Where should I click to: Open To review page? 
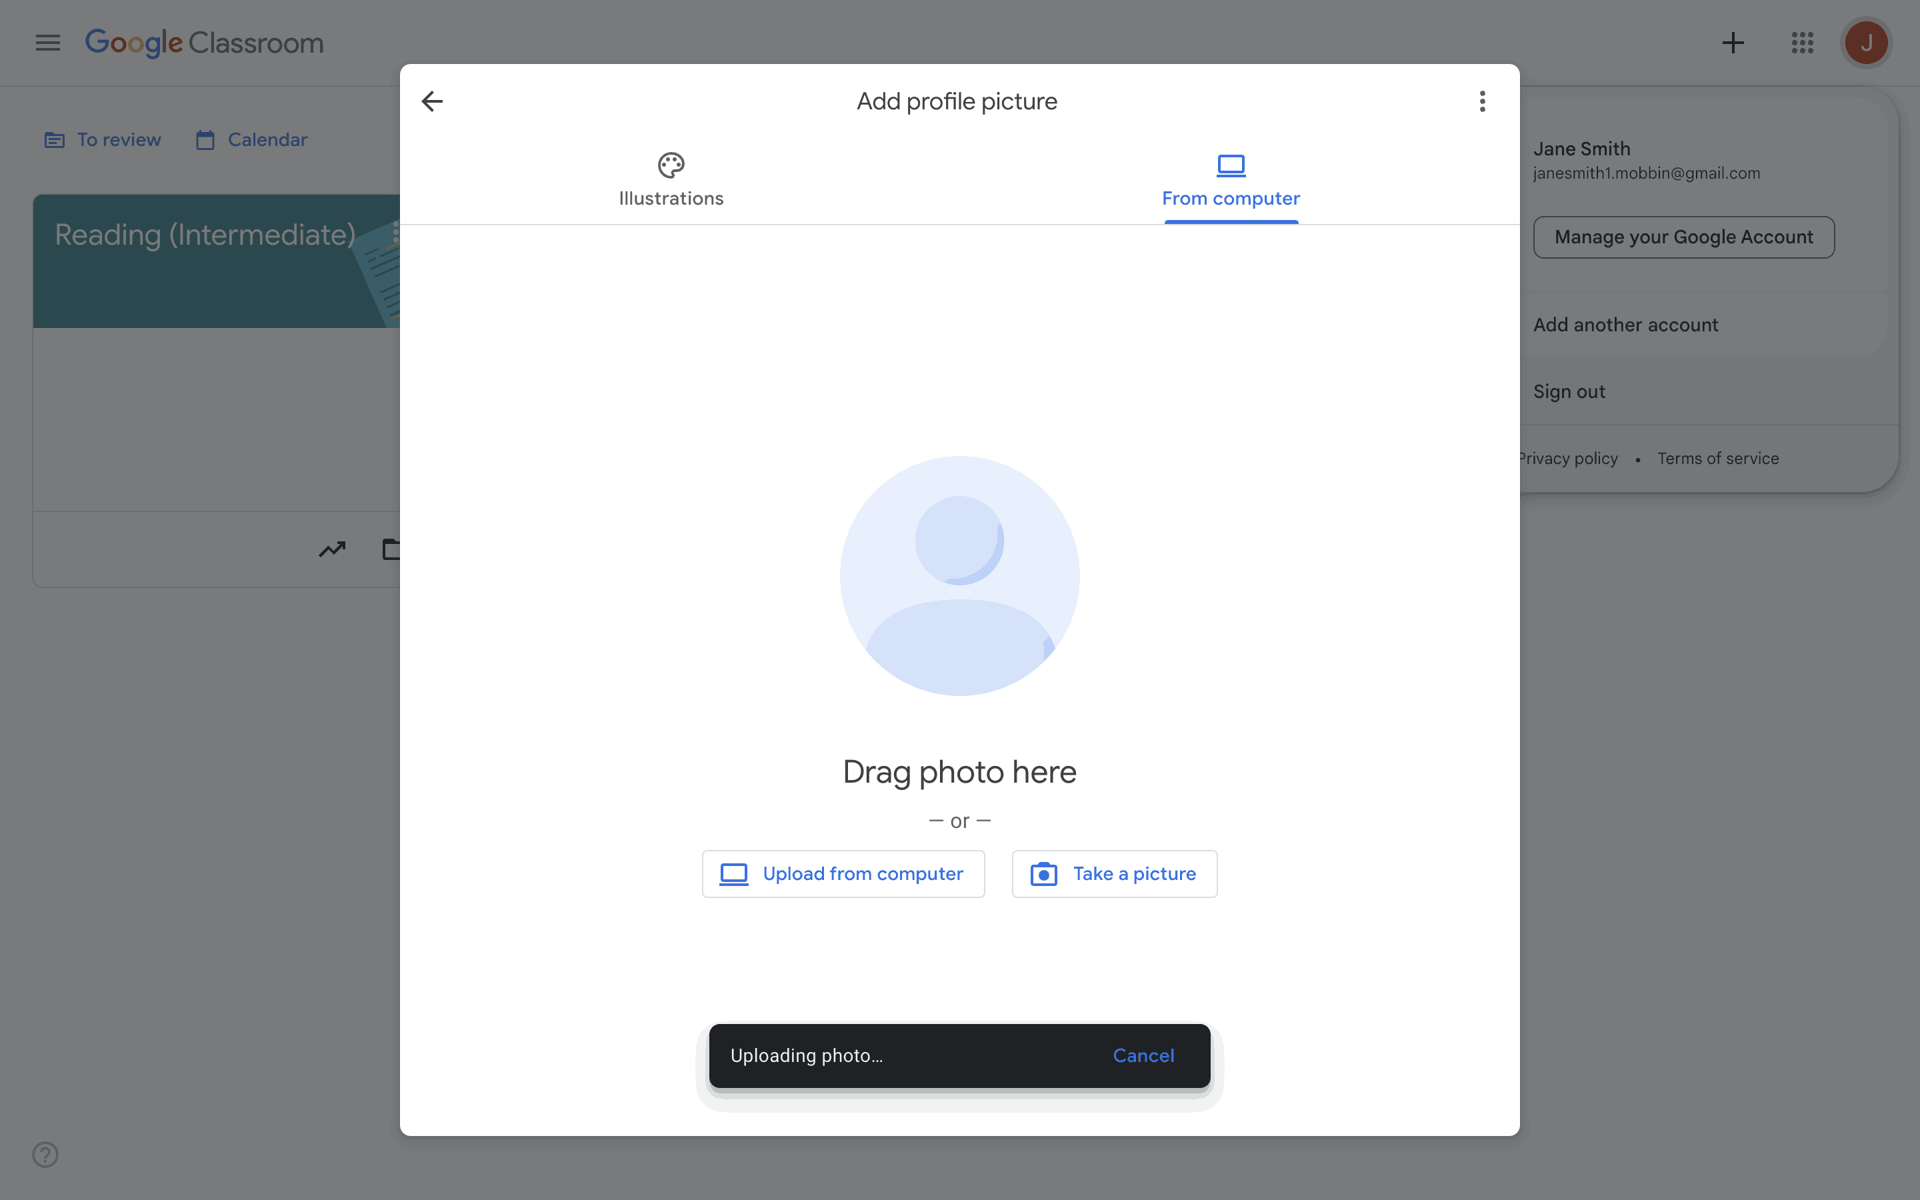click(x=103, y=140)
